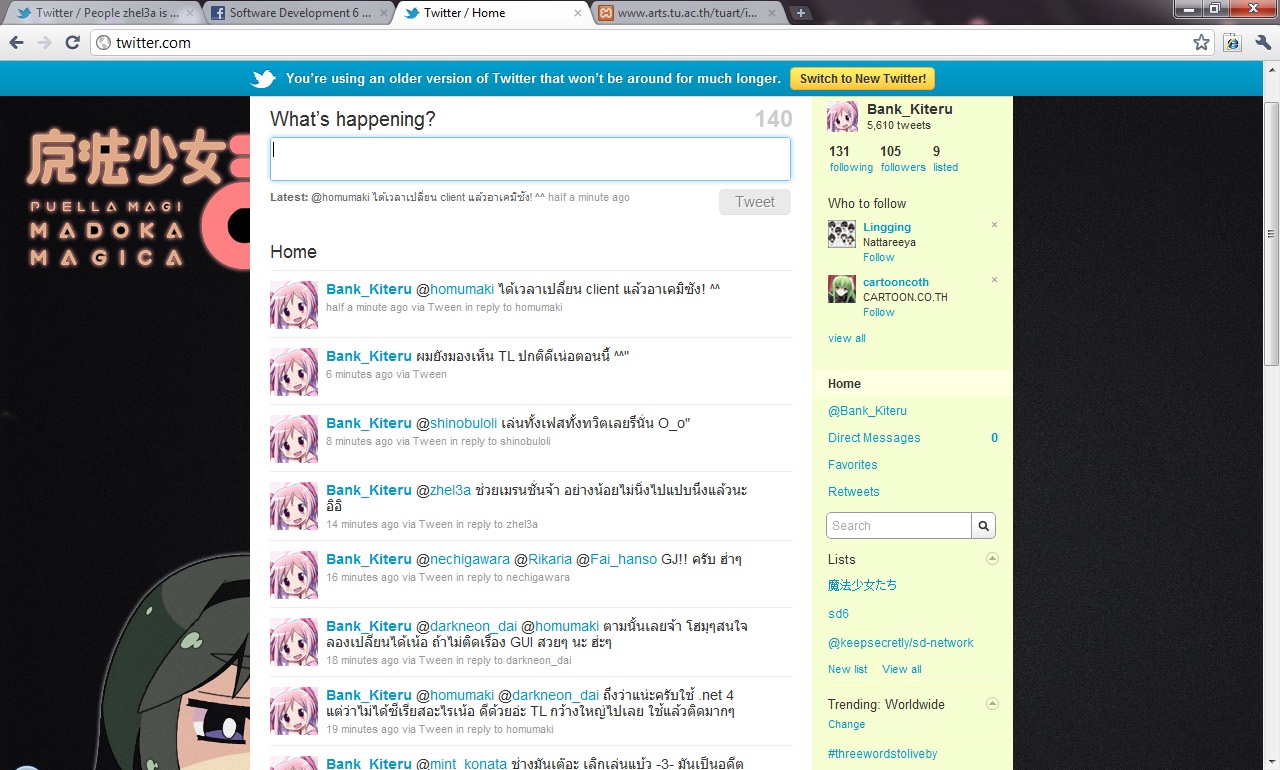Click the search magnifier button
Image resolution: width=1280 pixels, height=770 pixels.
coord(983,525)
